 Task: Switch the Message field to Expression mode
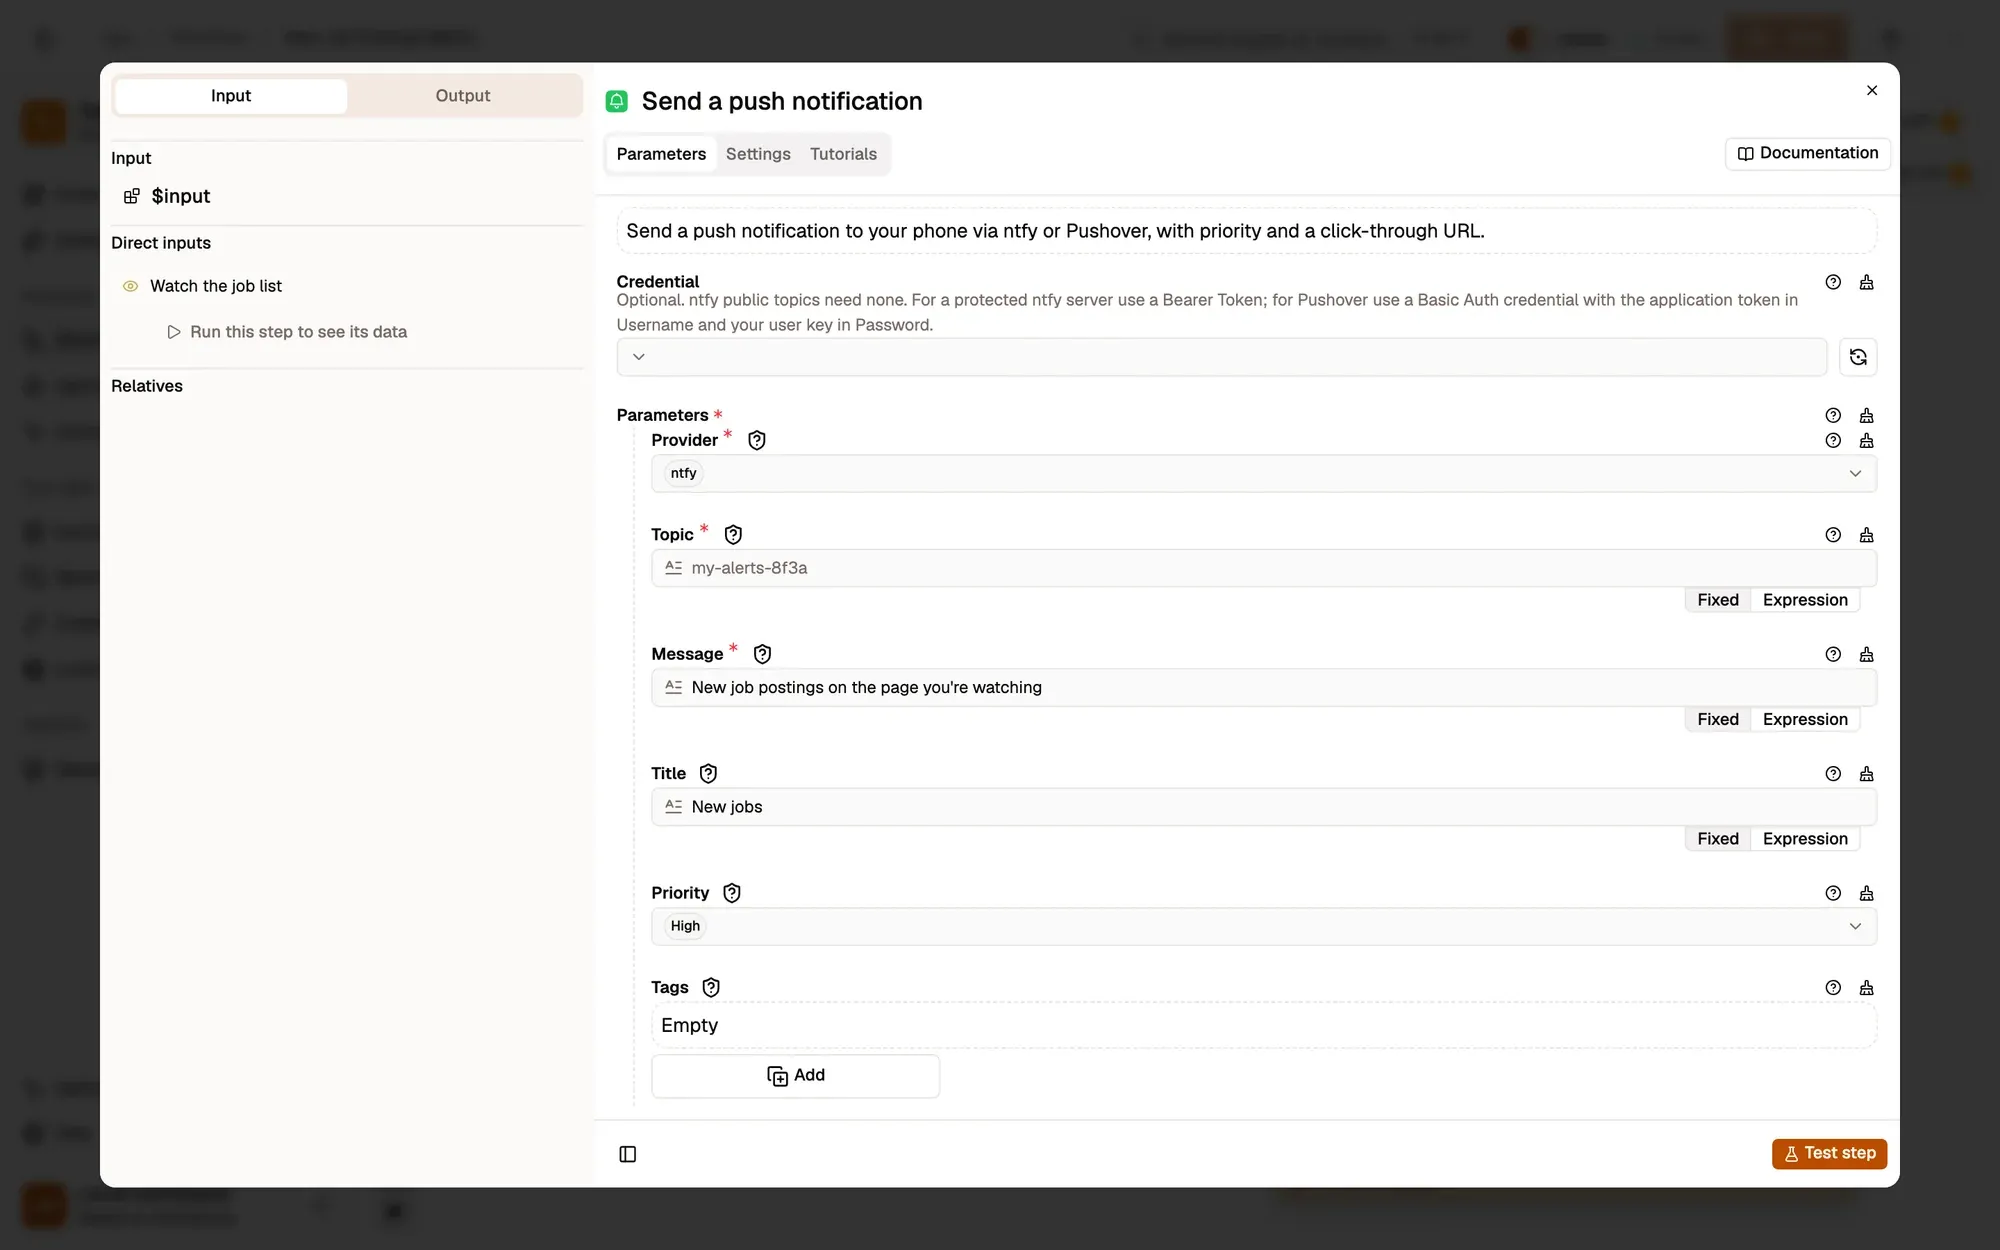click(1805, 719)
